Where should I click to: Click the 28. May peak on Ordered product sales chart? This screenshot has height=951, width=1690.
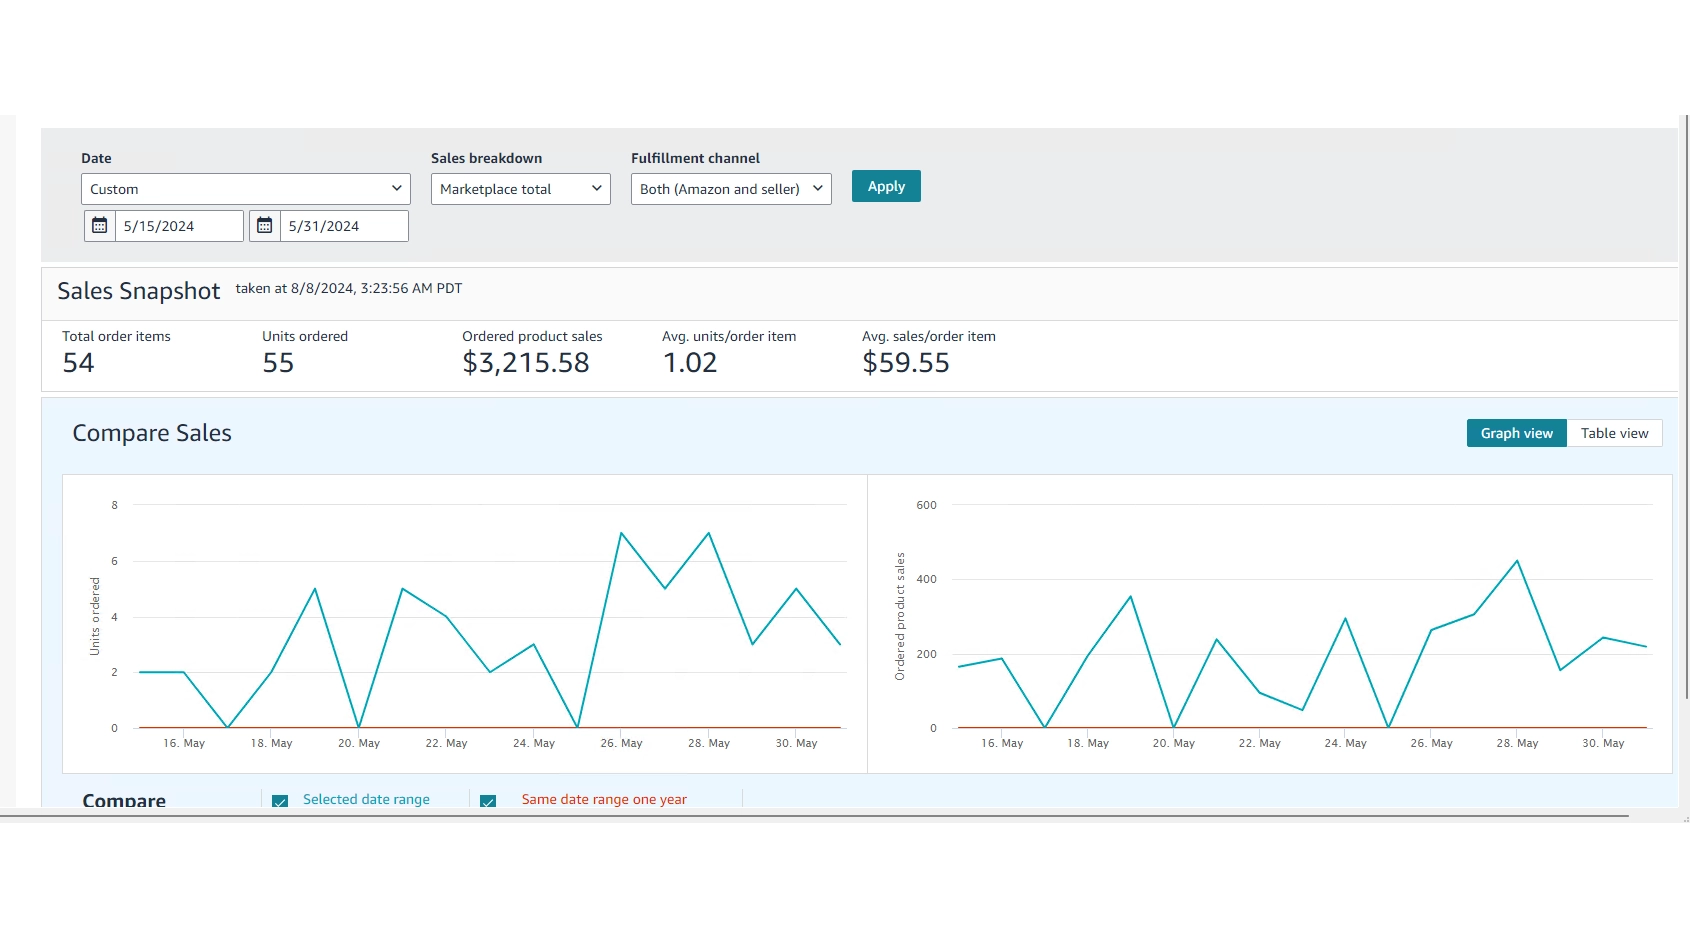click(x=1517, y=561)
